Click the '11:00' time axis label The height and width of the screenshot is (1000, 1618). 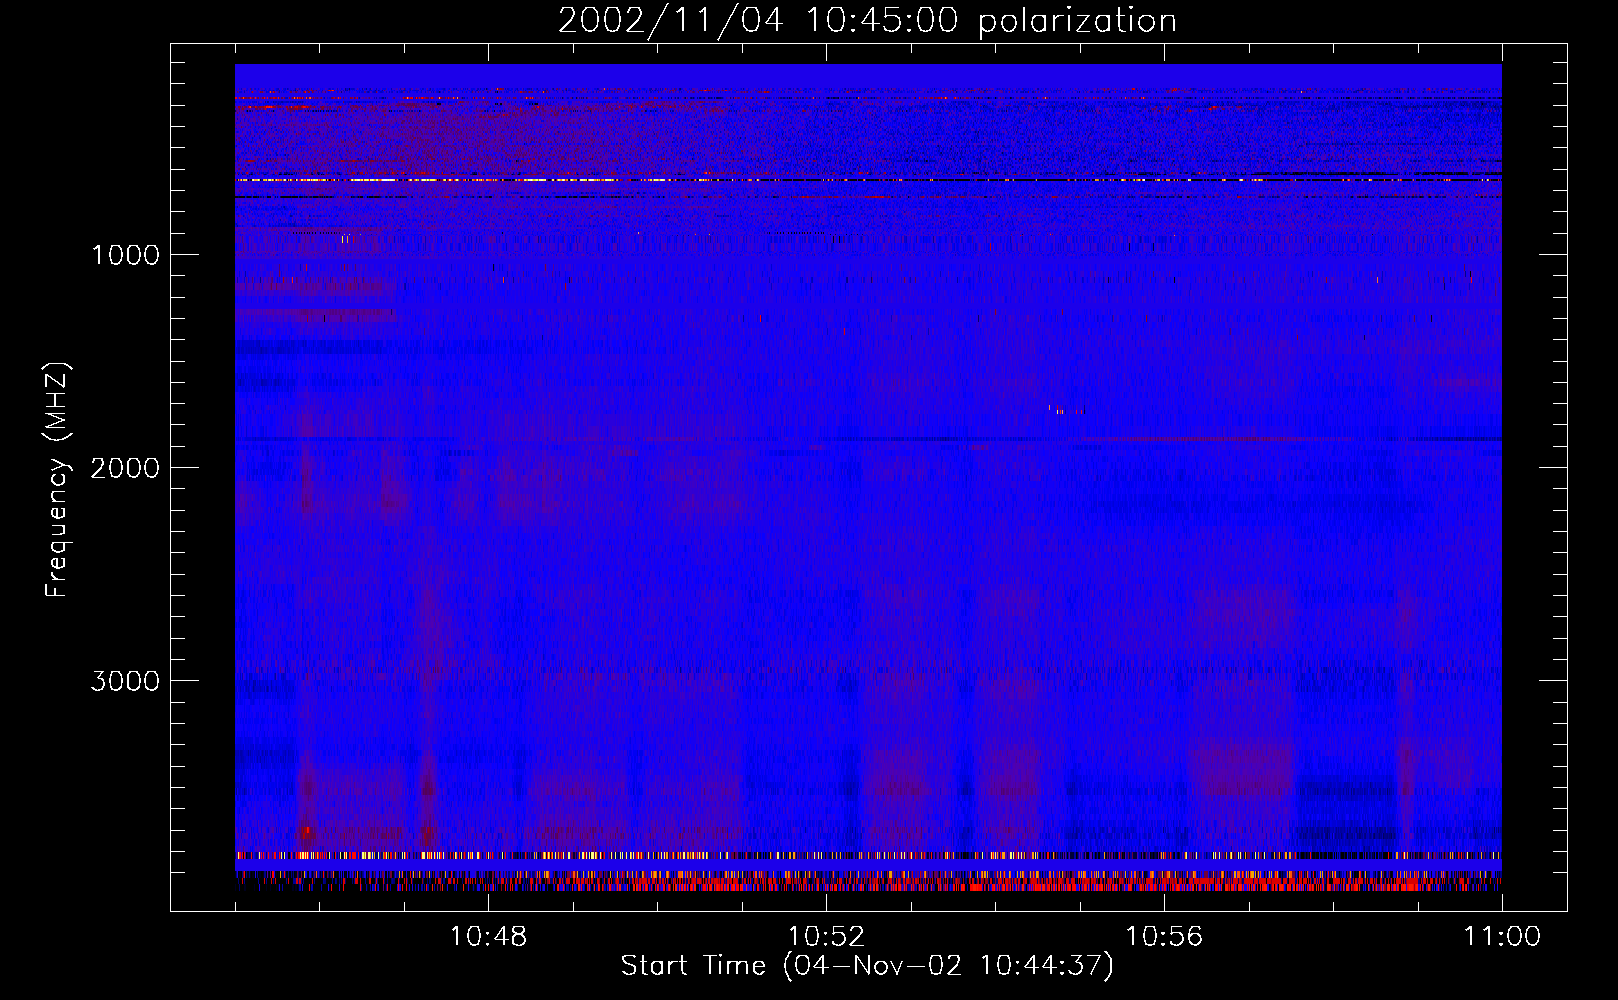pos(1502,937)
